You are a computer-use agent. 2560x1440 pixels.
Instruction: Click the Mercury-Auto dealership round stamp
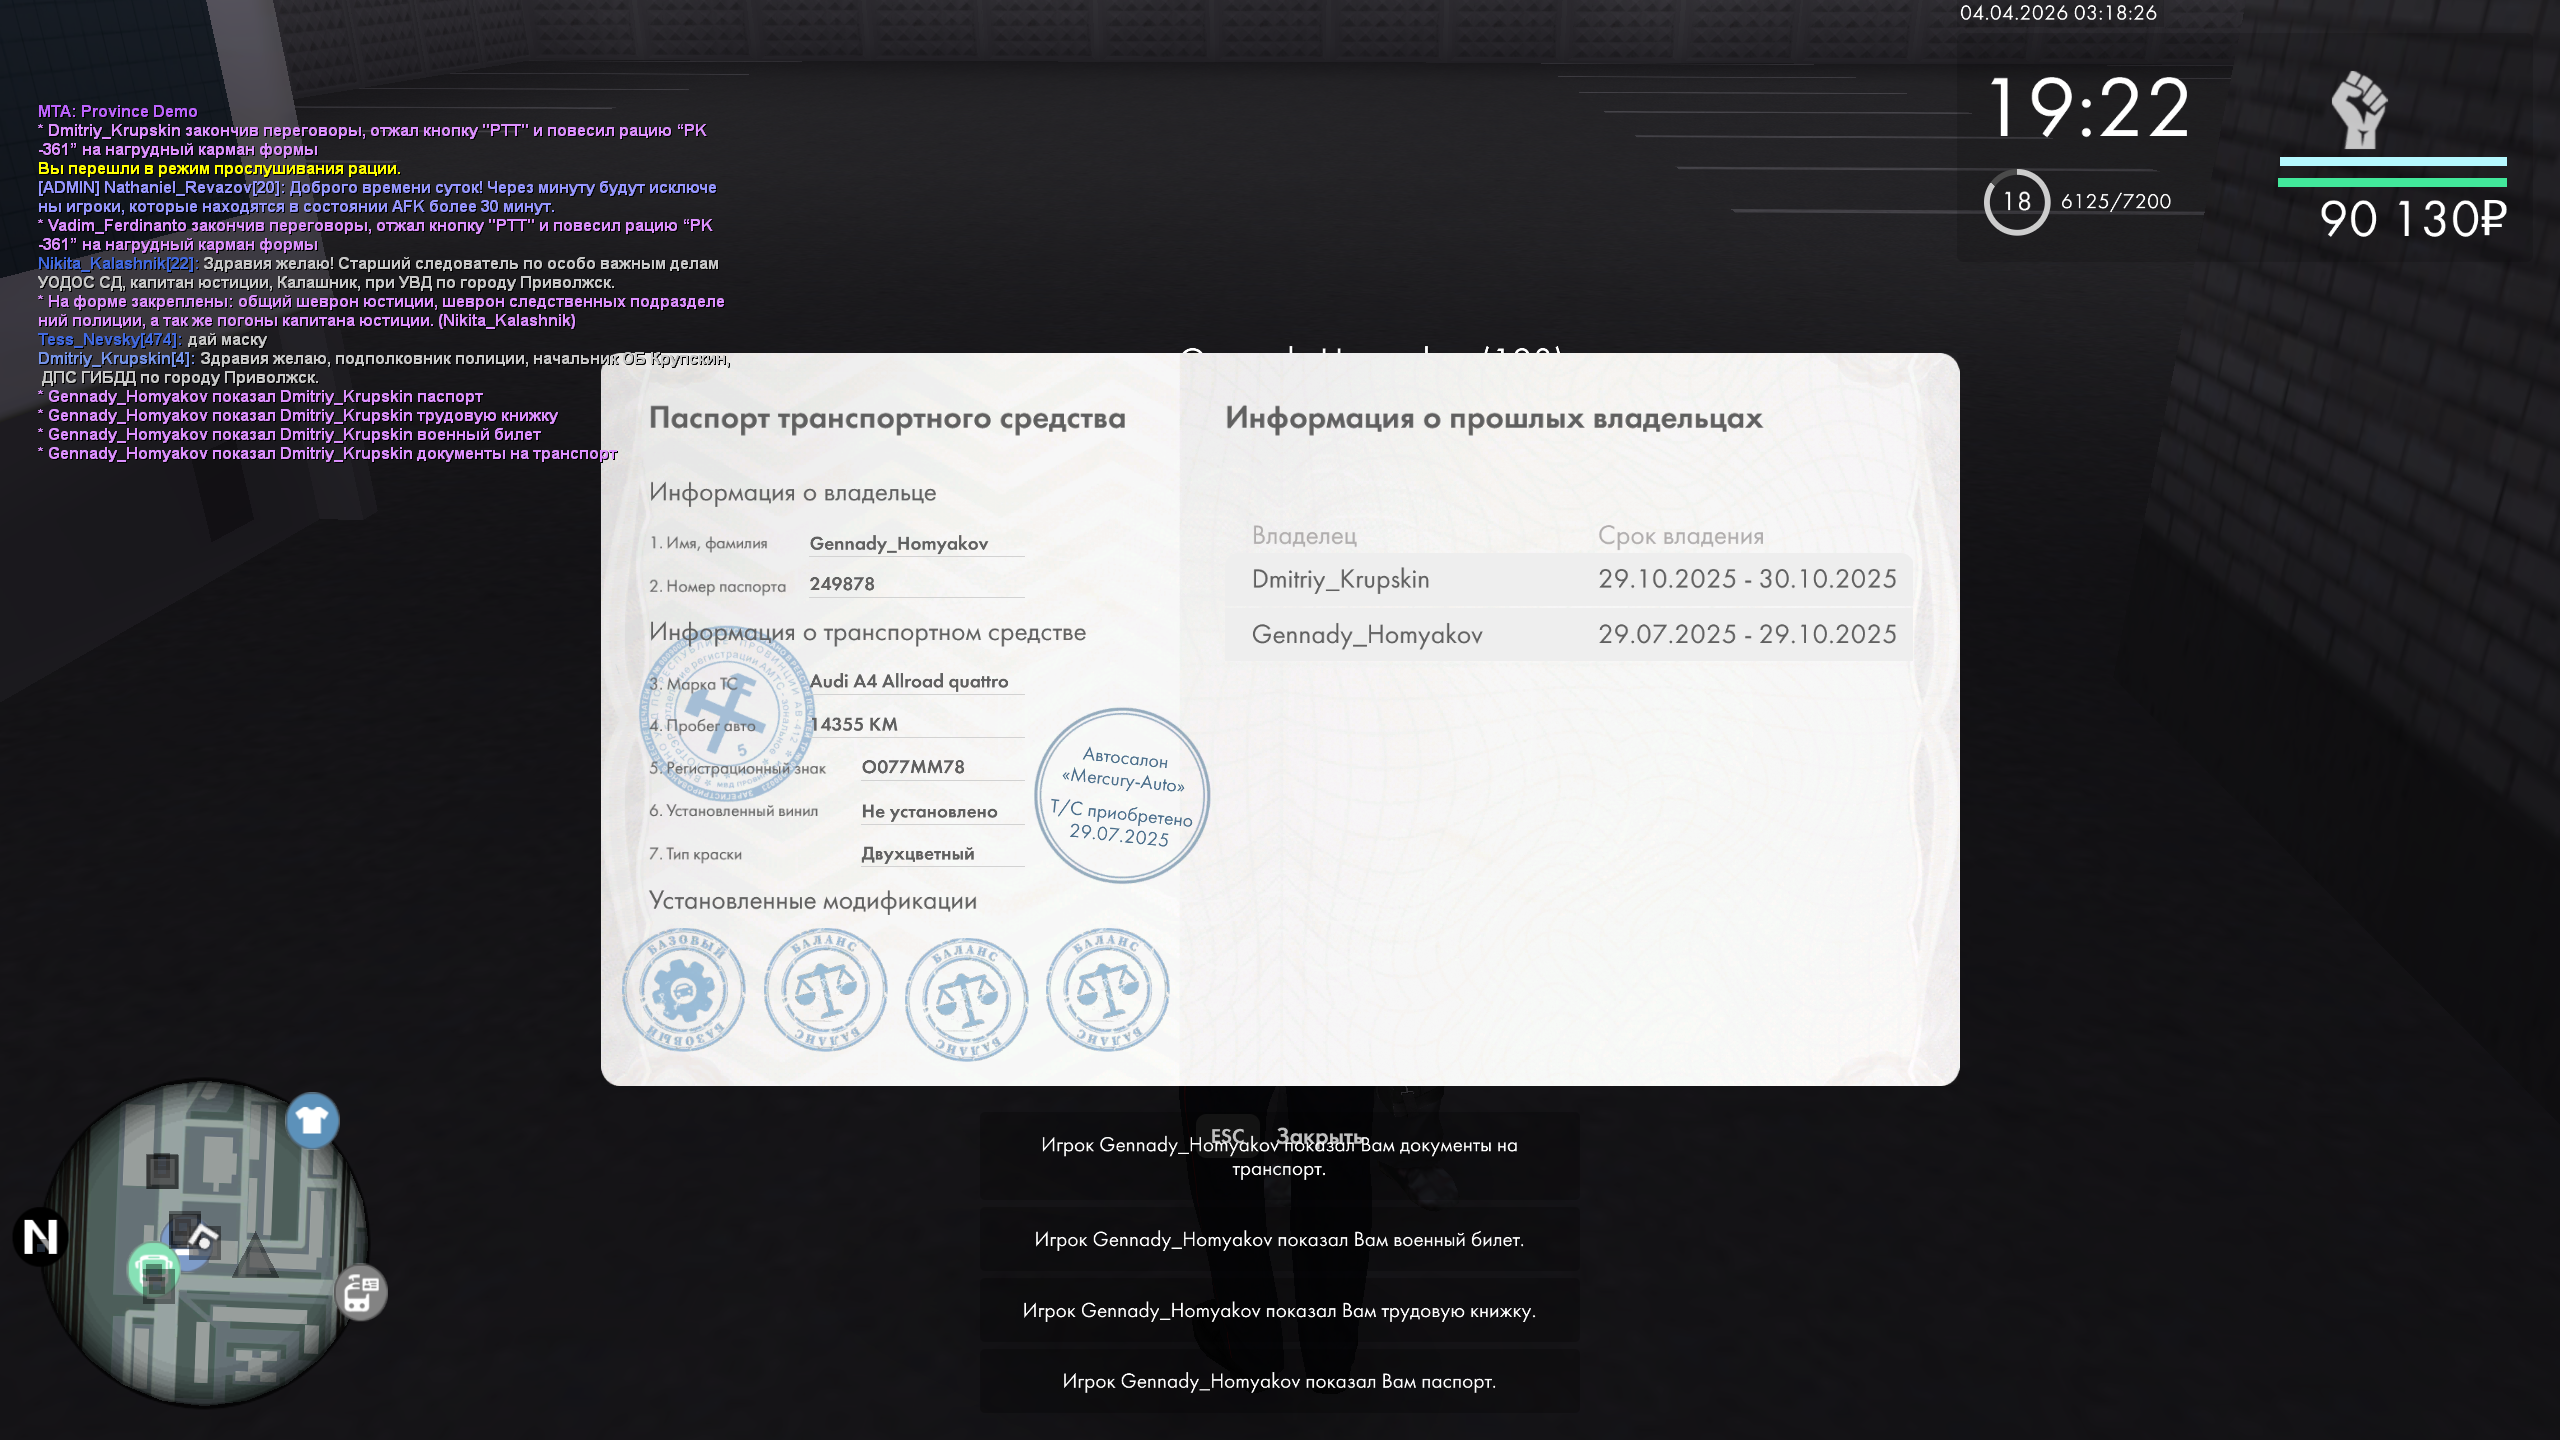[x=1122, y=796]
